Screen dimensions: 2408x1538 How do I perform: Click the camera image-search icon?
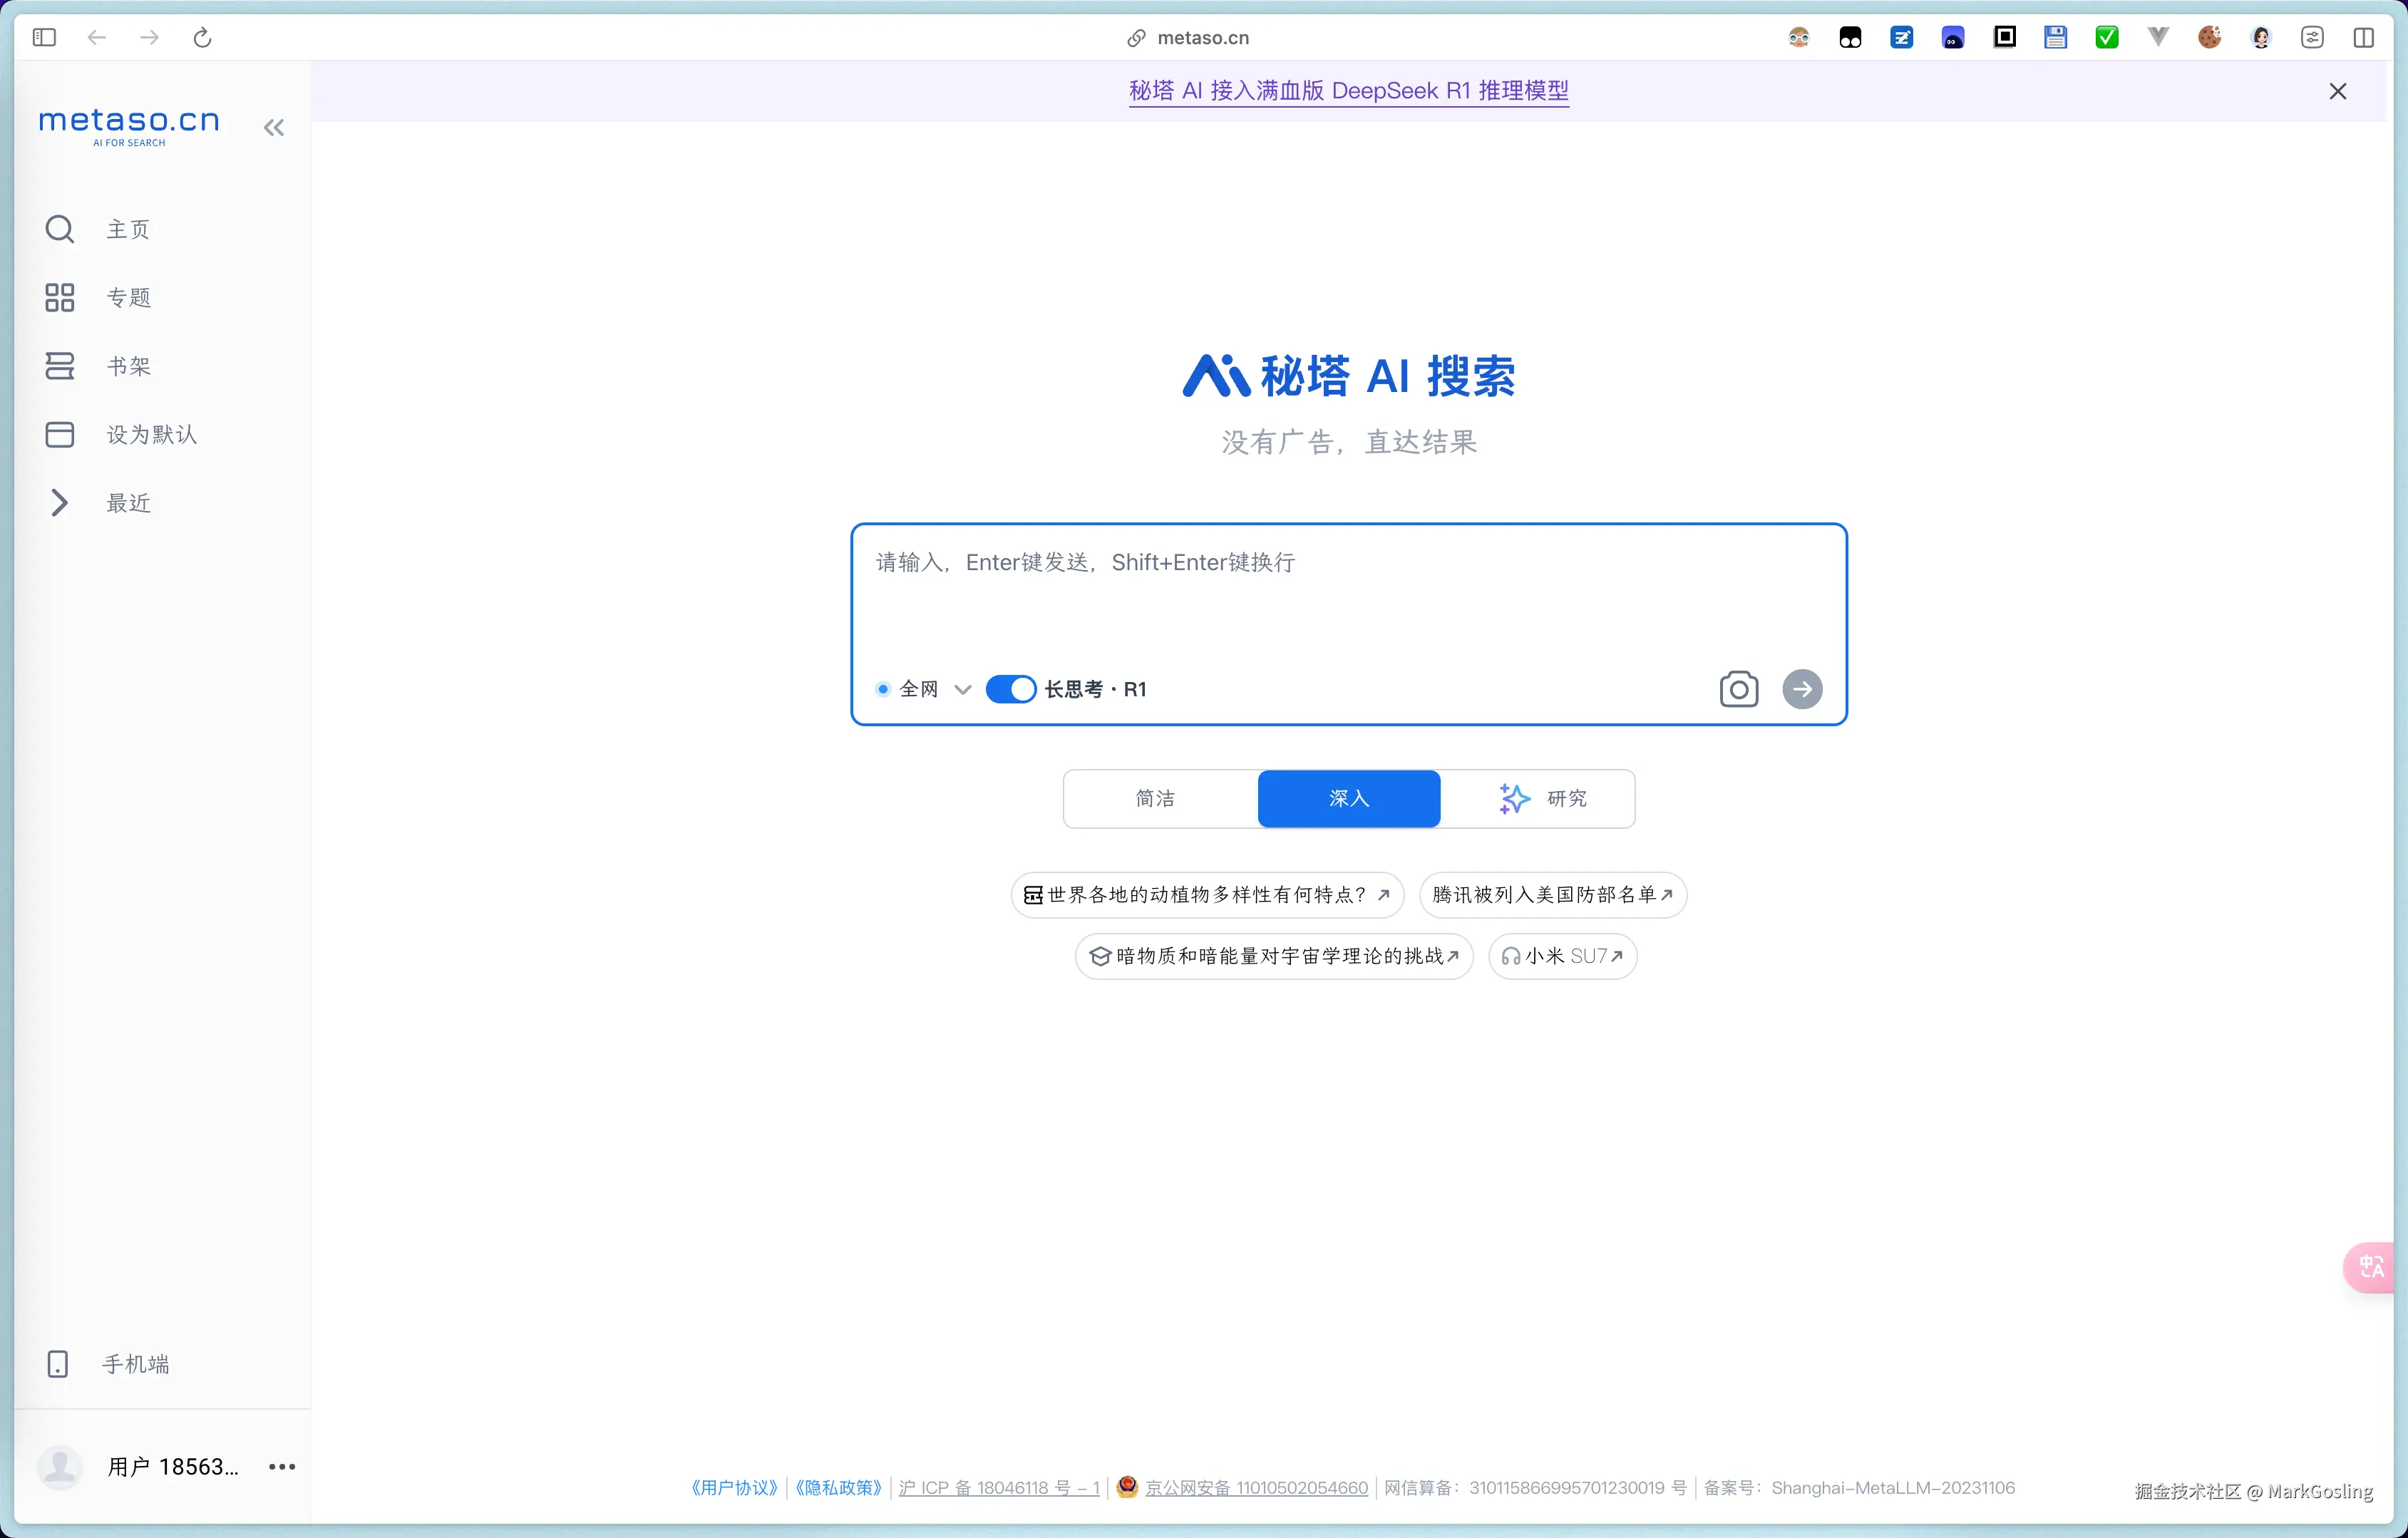click(x=1738, y=689)
